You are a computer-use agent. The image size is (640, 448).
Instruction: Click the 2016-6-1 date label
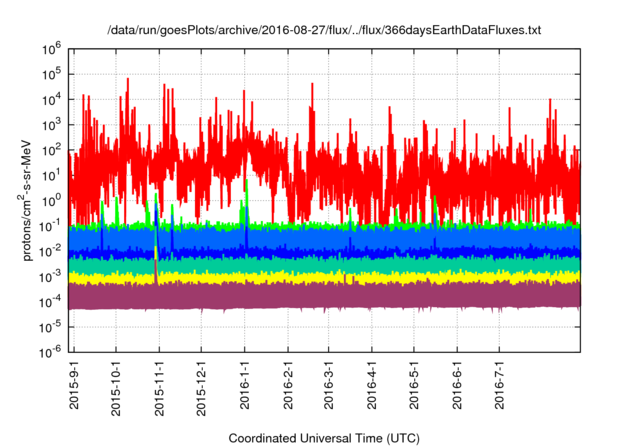click(x=457, y=385)
